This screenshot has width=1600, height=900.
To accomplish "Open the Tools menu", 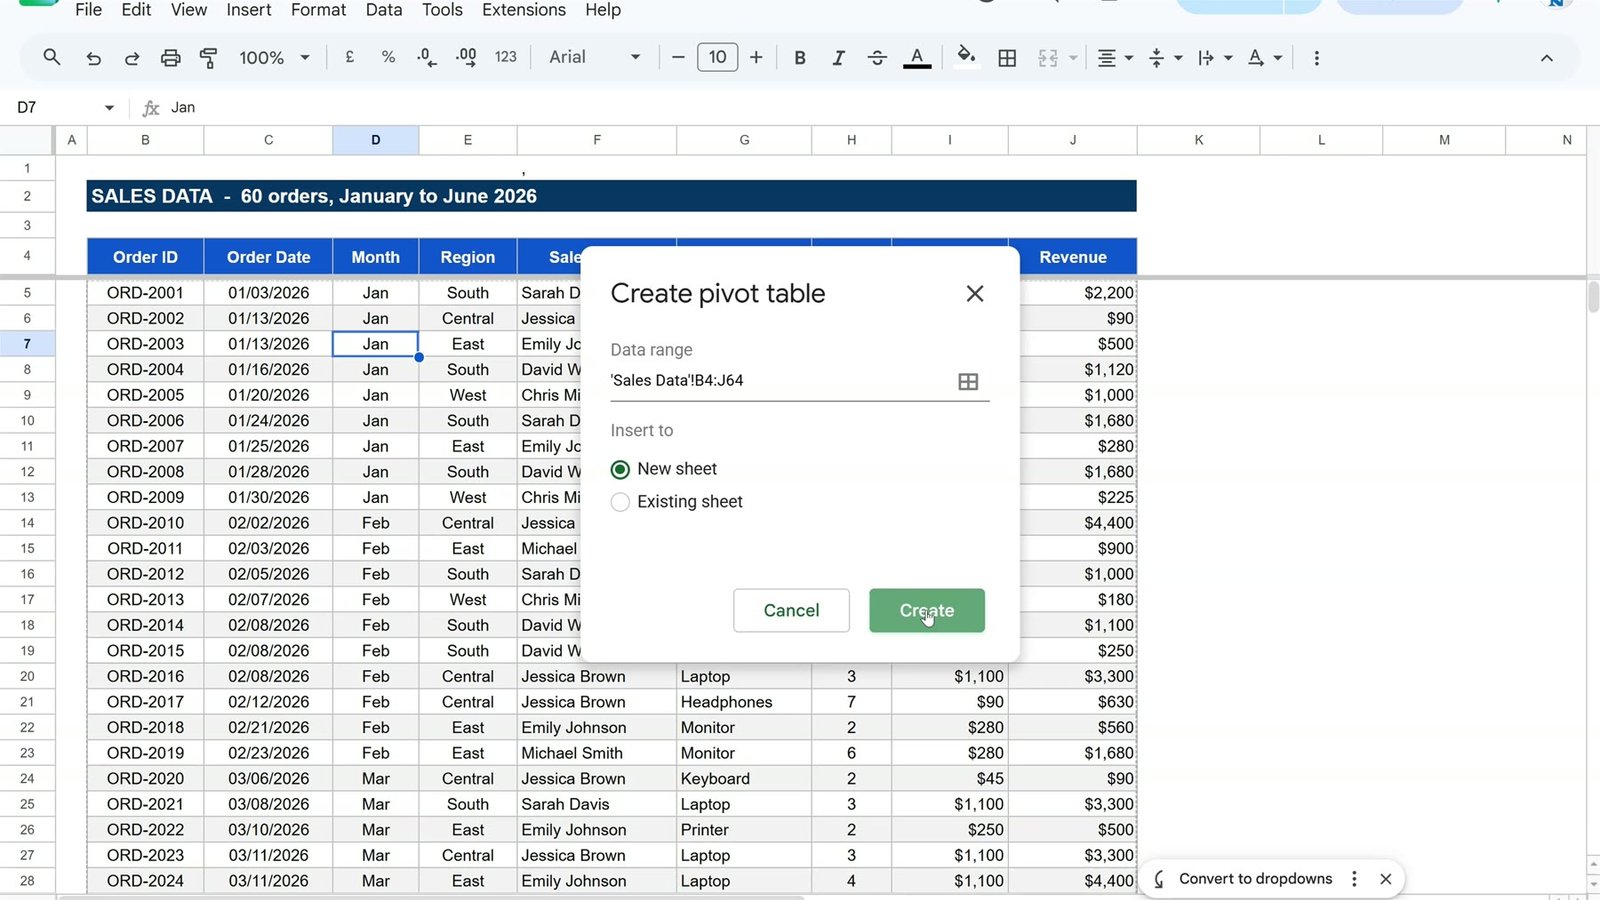I will click(x=442, y=10).
